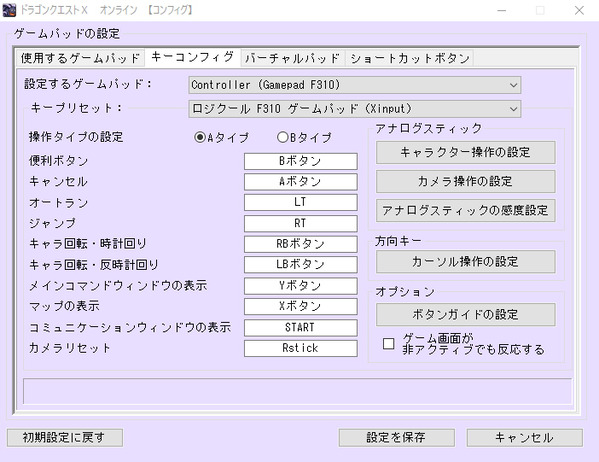Switch to the ショートカットボタン tab

[410, 58]
